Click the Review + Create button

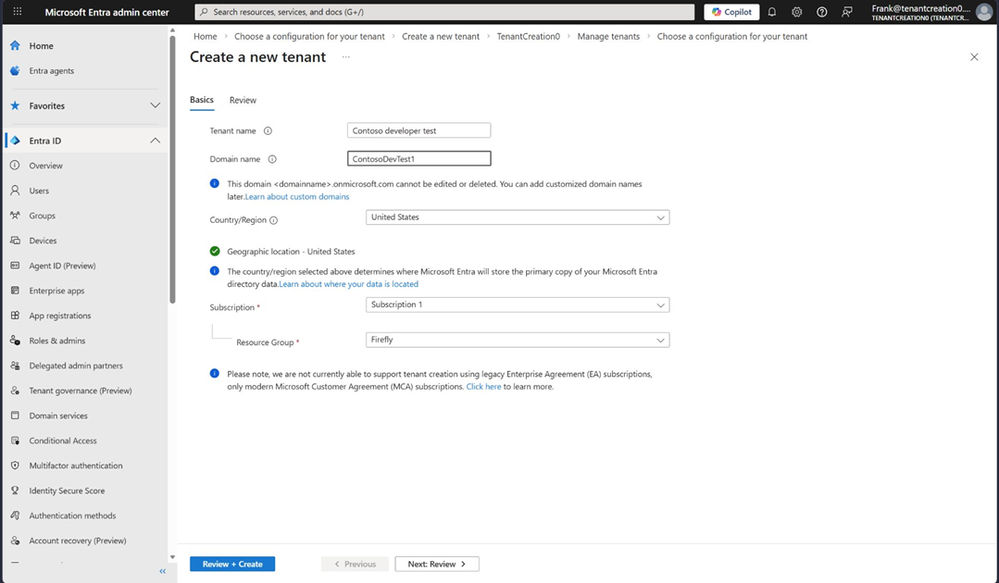click(233, 564)
